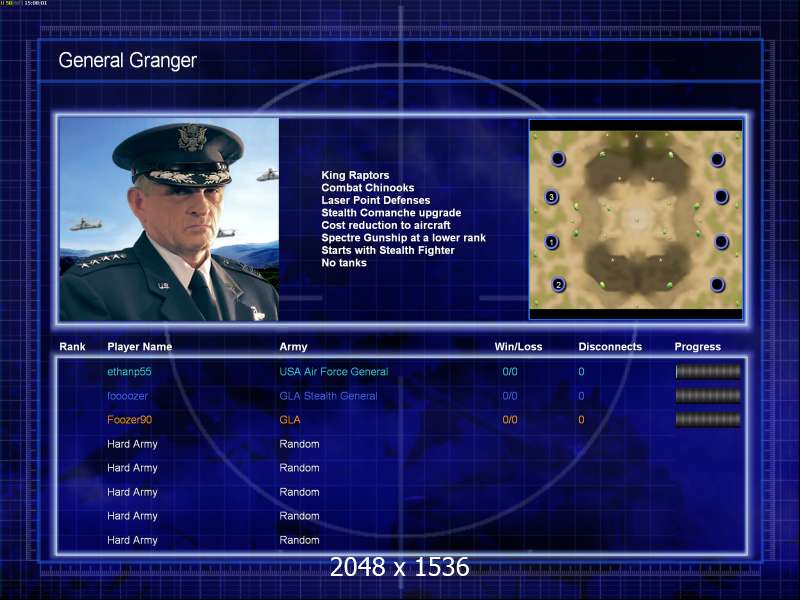Screen dimensions: 800x600
Task: Click the General Granger title
Action: click(x=128, y=61)
